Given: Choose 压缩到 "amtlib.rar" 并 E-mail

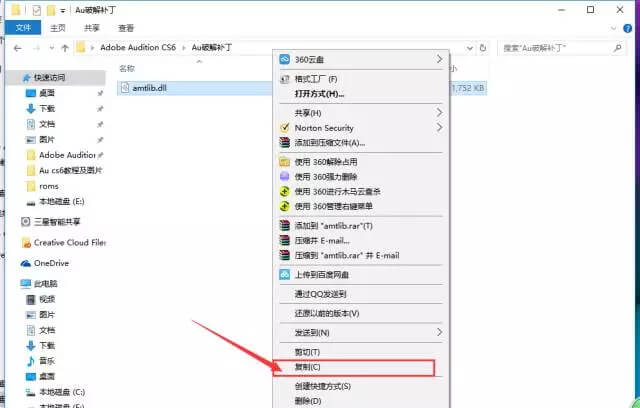Looking at the screenshot, I should [361, 255].
